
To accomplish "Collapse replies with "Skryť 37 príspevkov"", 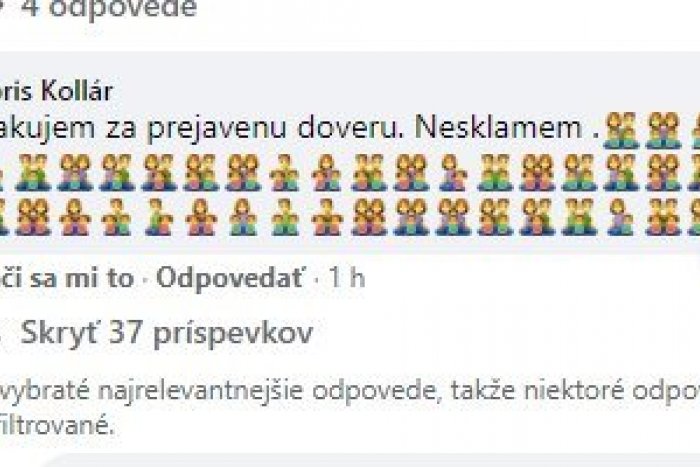I will click(167, 333).
